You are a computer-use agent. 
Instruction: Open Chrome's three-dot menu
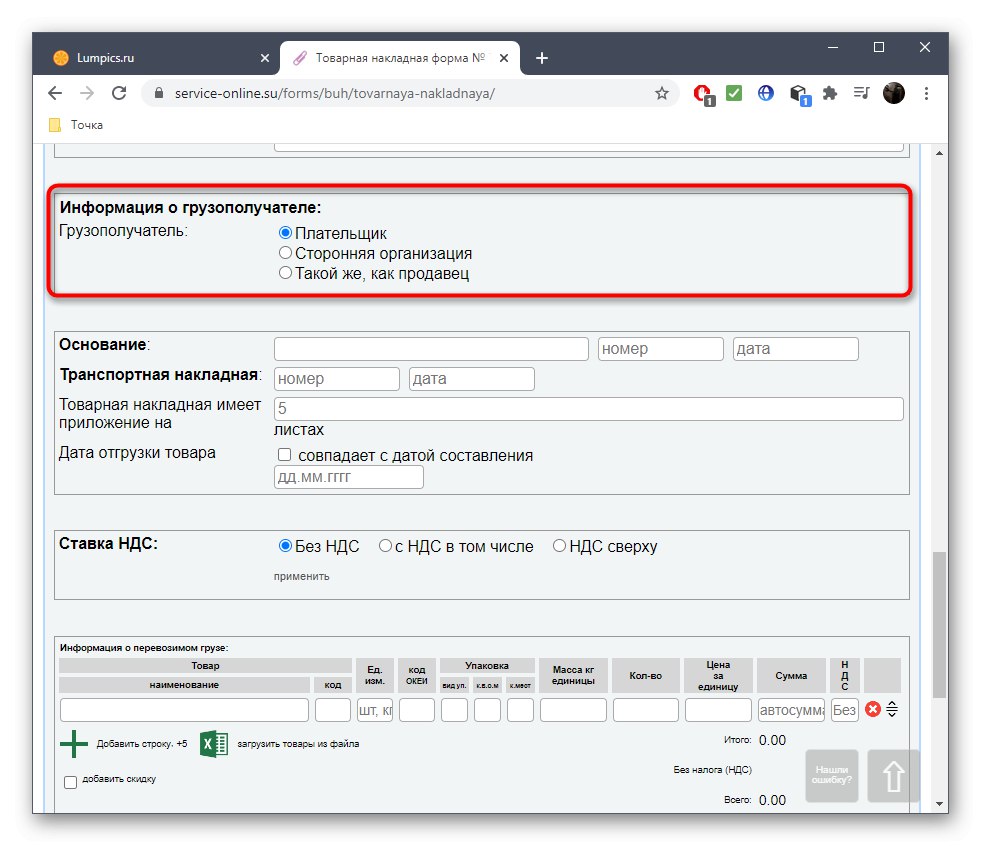coord(926,92)
